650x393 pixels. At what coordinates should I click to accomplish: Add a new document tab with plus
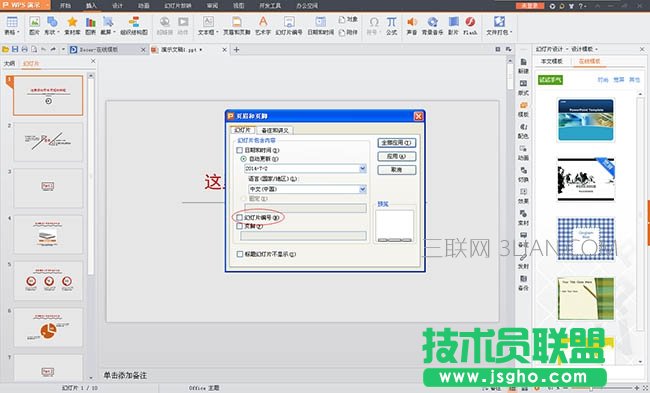[236, 50]
